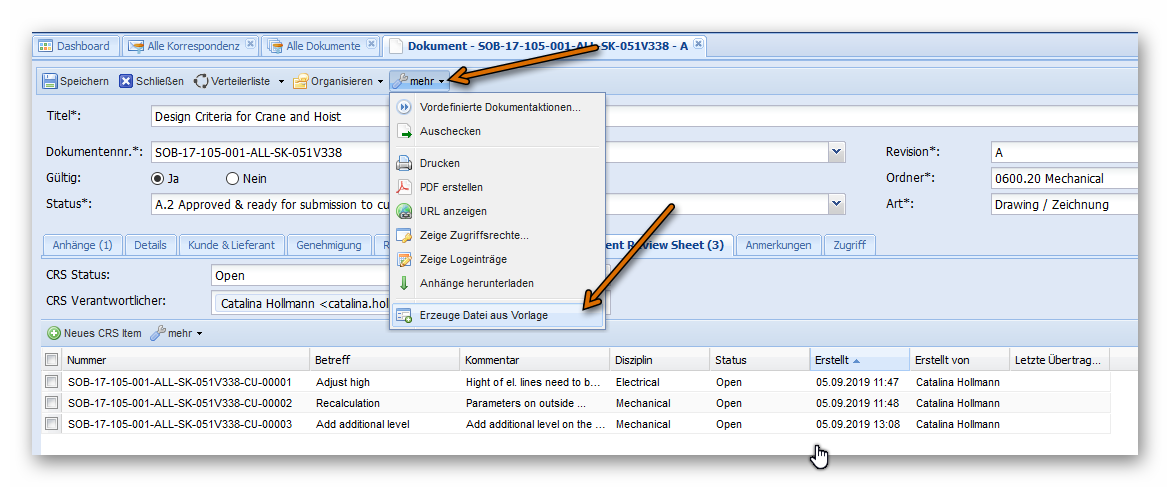Click Anhänge herunterladen download entry
The height and width of the screenshot is (487, 1170).
tap(476, 283)
